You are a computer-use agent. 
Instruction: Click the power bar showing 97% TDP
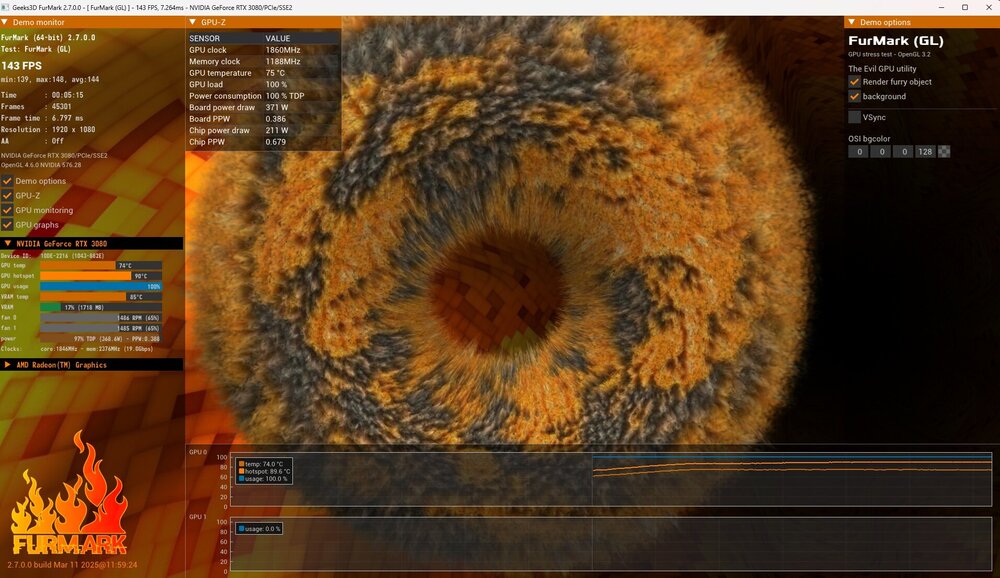[101, 339]
